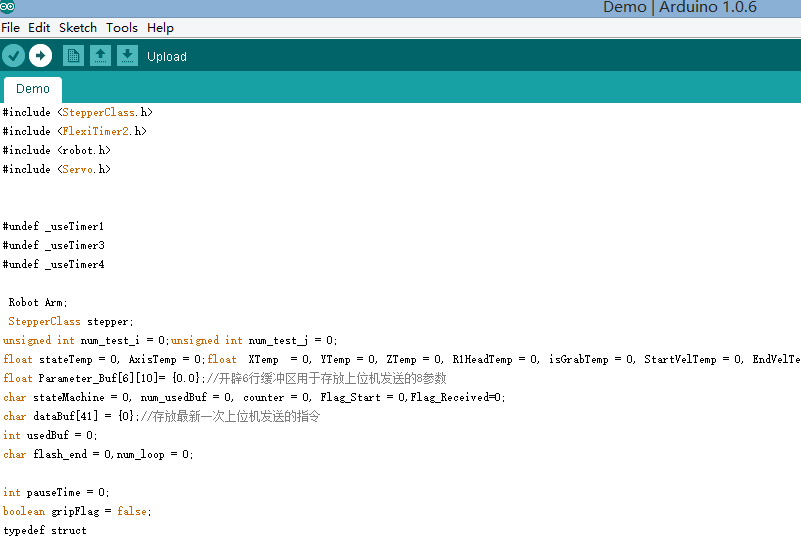Open the File menu
Viewport: 801px width, 539px height.
pos(10,28)
